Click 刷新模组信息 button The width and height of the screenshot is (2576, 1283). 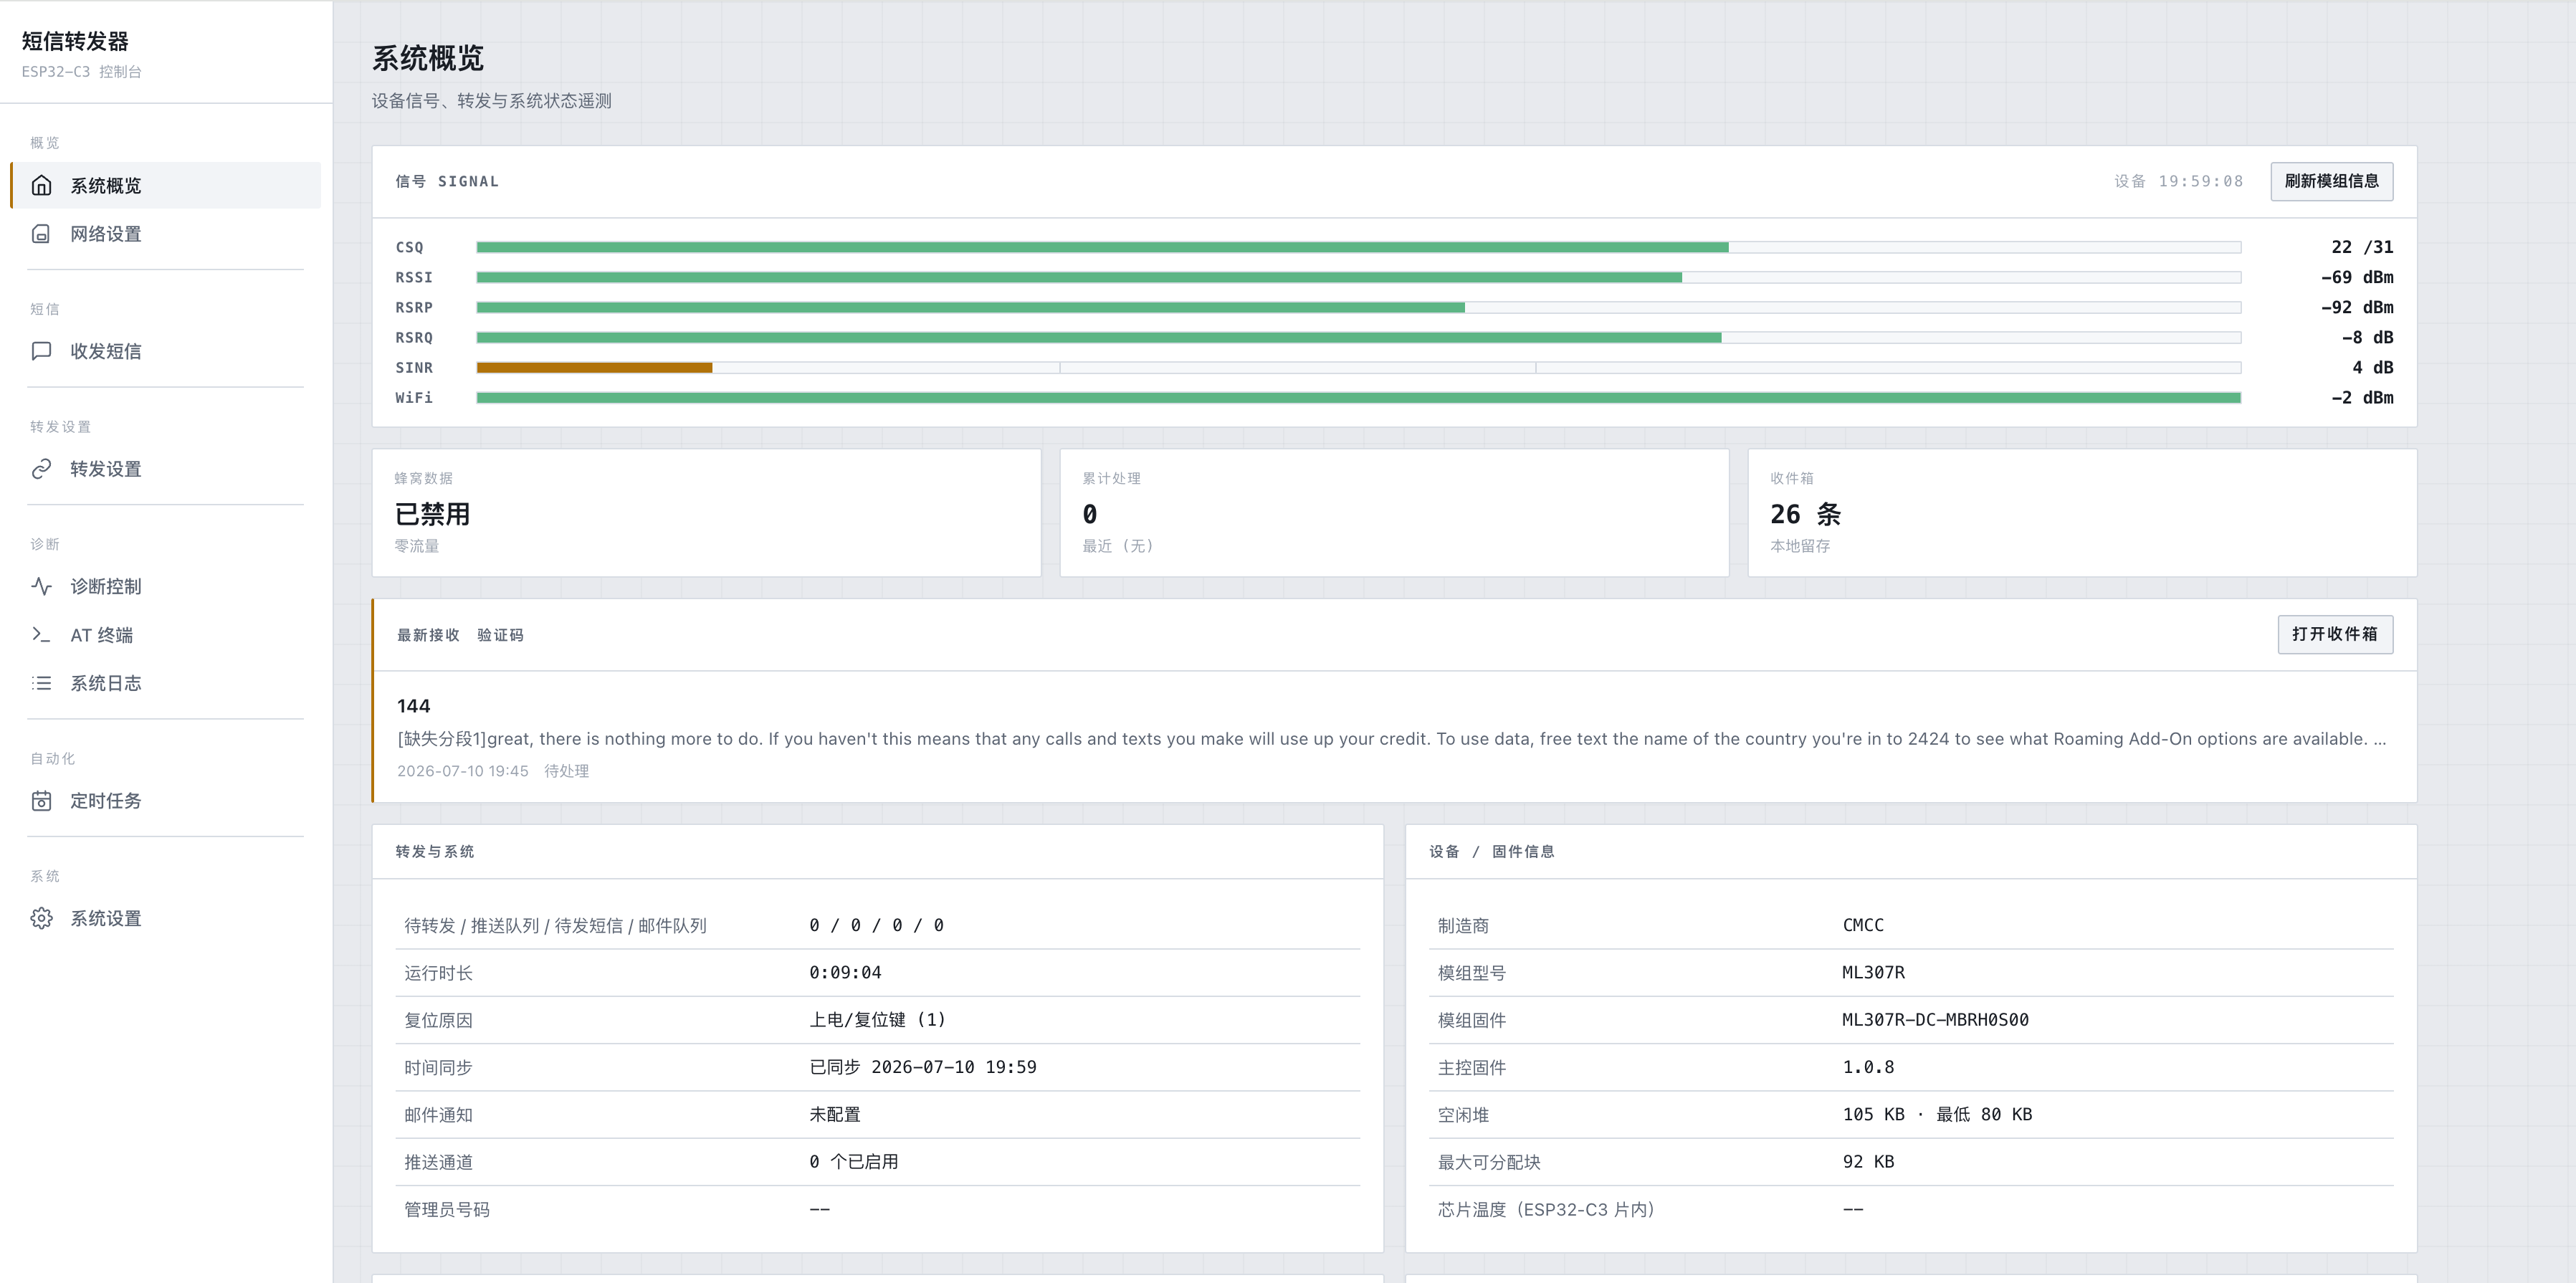click(x=2331, y=181)
